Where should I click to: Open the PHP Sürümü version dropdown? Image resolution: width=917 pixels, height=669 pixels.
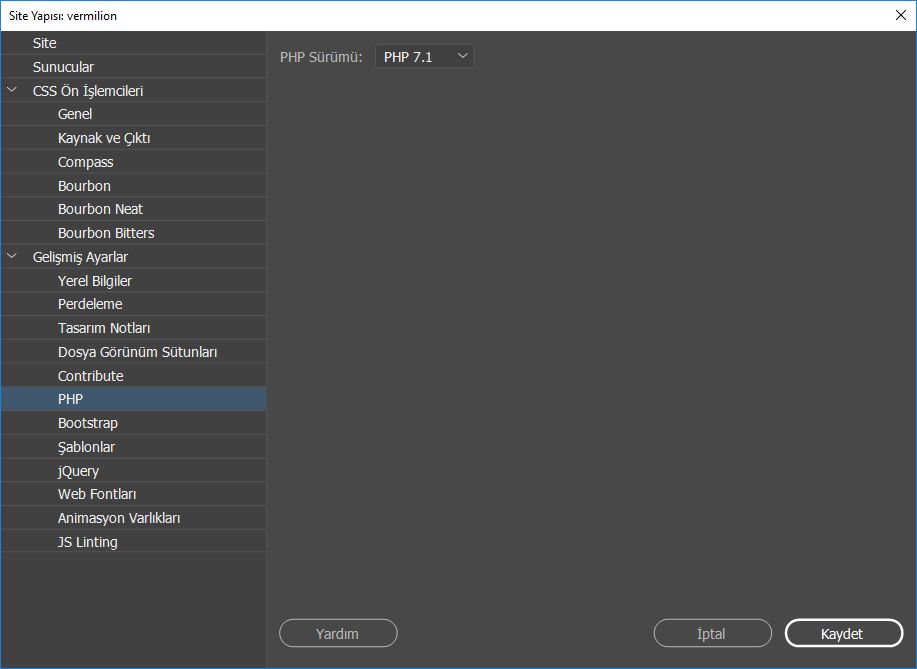(x=424, y=57)
